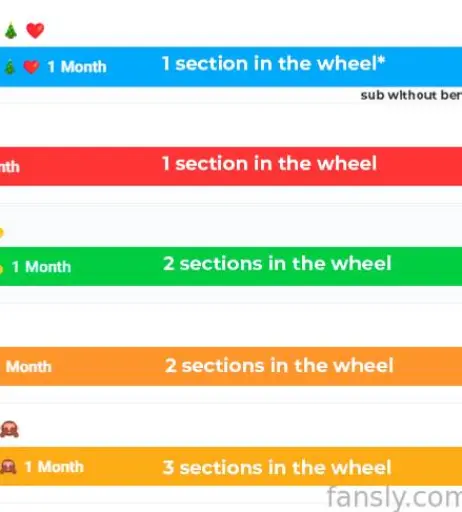Screen dimensions: 462x512
Task: Click the 'sub without' footnote text
Action: pos(411,95)
